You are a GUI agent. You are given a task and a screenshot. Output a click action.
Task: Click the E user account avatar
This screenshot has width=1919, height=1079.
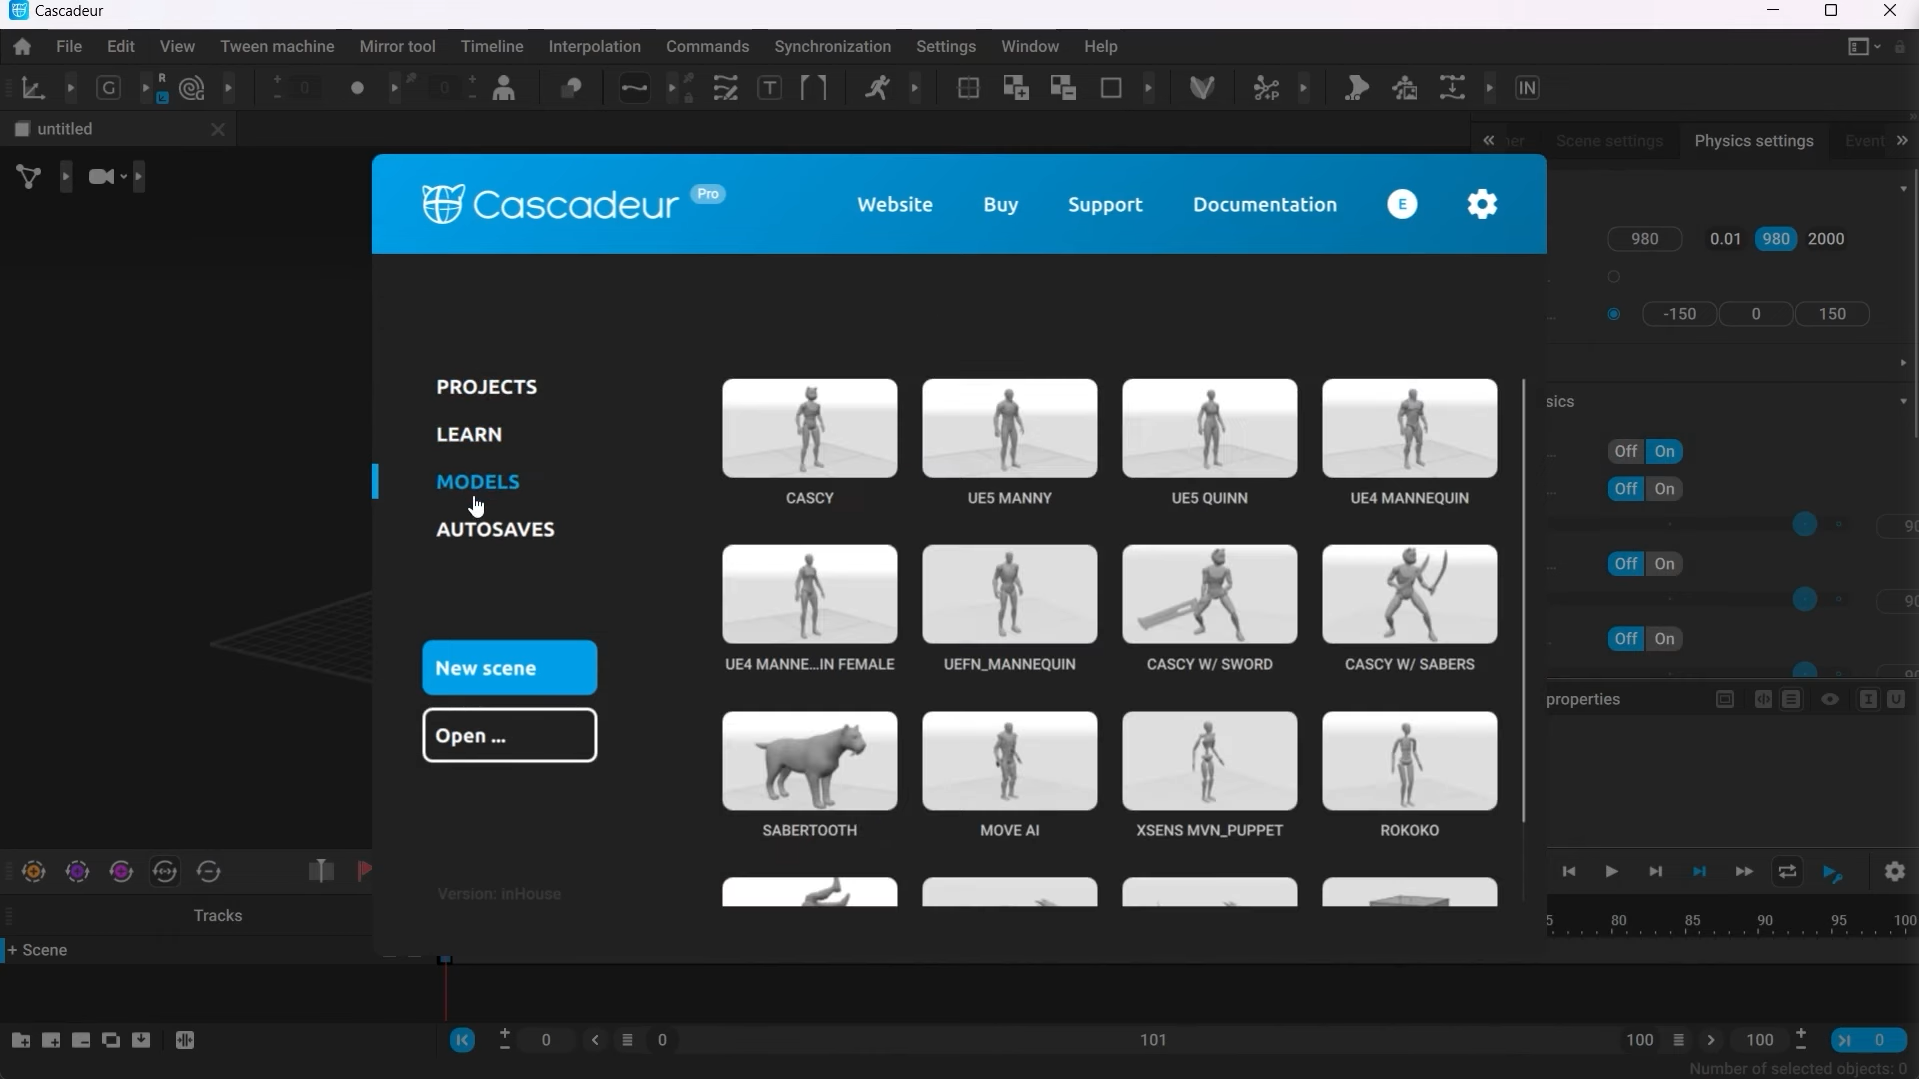click(1402, 205)
